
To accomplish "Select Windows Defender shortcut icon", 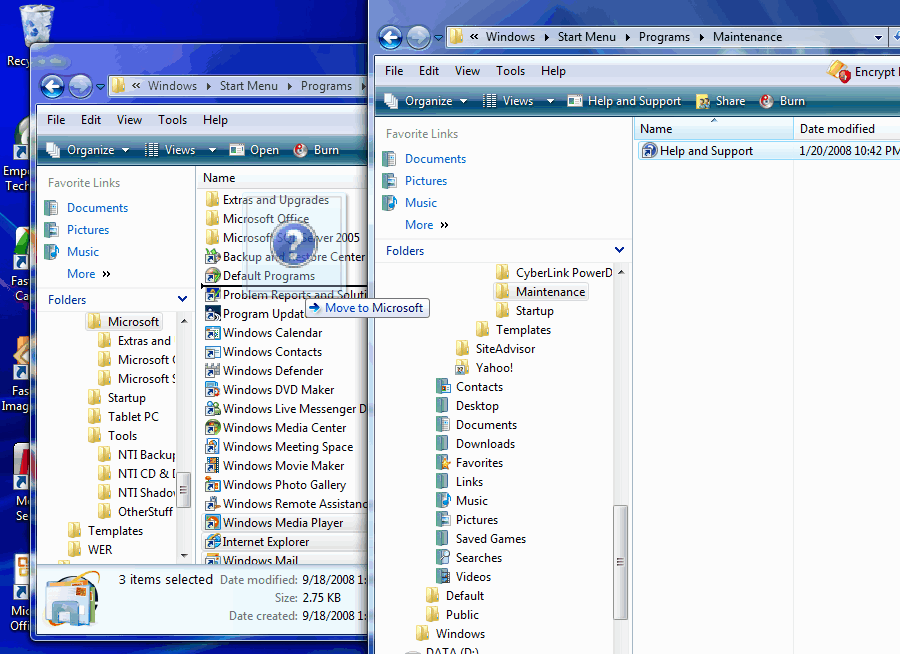I will coord(212,371).
